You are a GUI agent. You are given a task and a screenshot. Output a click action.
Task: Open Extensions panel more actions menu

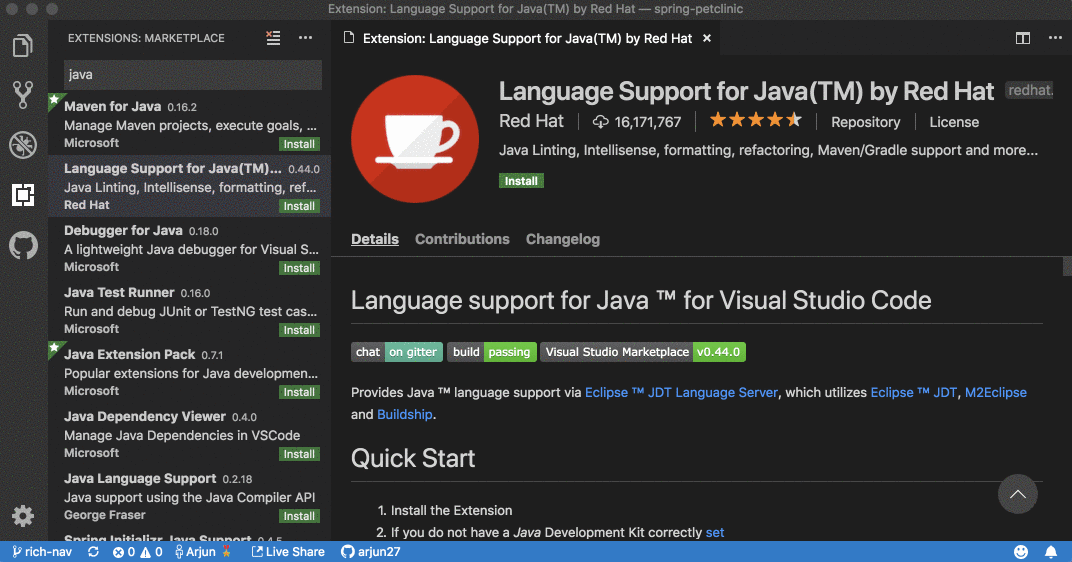click(x=306, y=38)
